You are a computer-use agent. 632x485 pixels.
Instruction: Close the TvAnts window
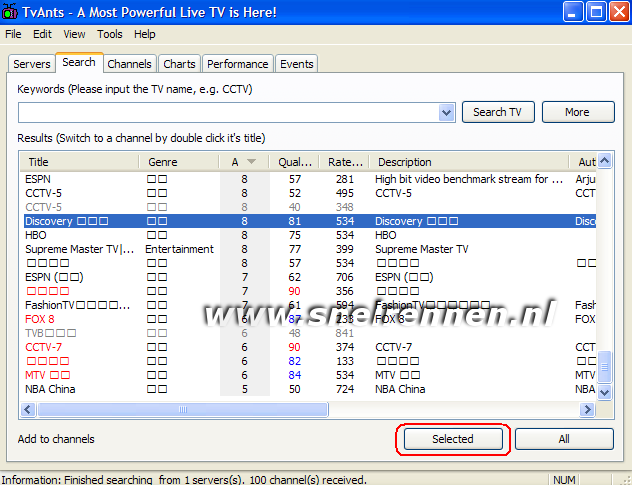click(x=620, y=12)
